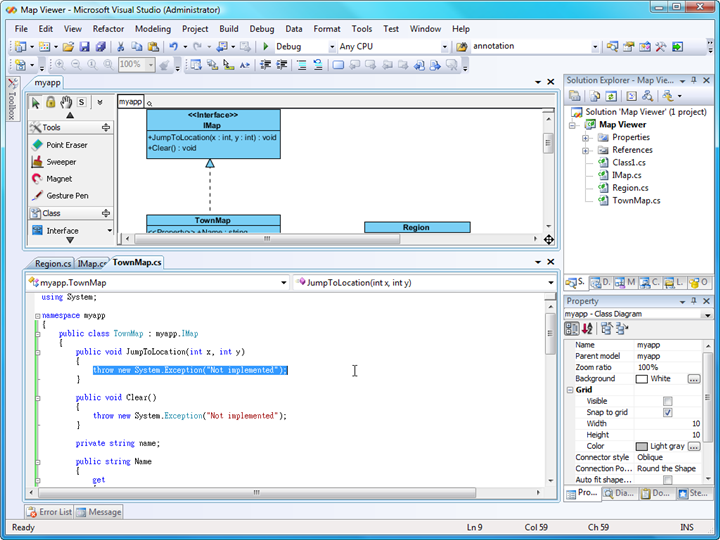Image resolution: width=720 pixels, height=540 pixels.
Task: Click the White background color swatch
Action: (641, 379)
